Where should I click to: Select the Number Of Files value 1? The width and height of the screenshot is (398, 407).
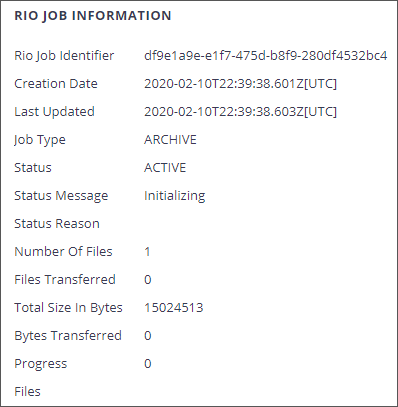147,252
